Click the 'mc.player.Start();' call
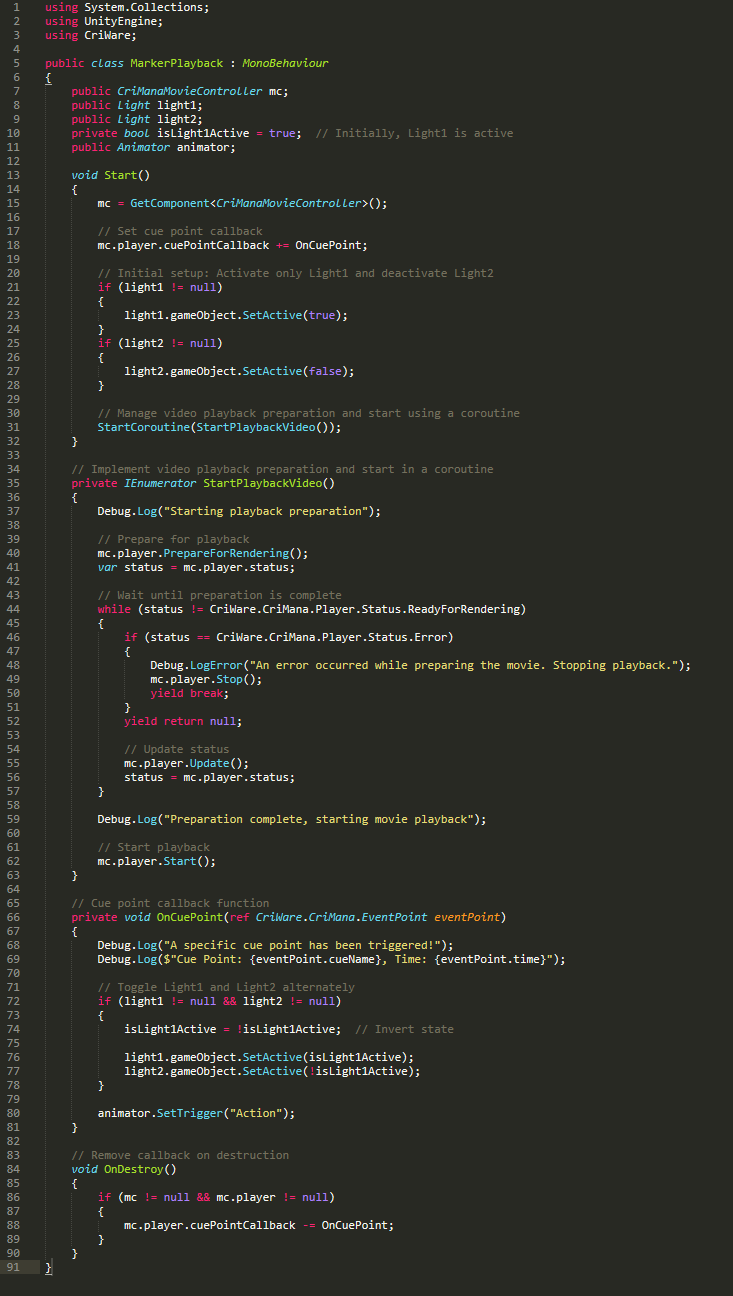The width and height of the screenshot is (733, 1296). (156, 861)
